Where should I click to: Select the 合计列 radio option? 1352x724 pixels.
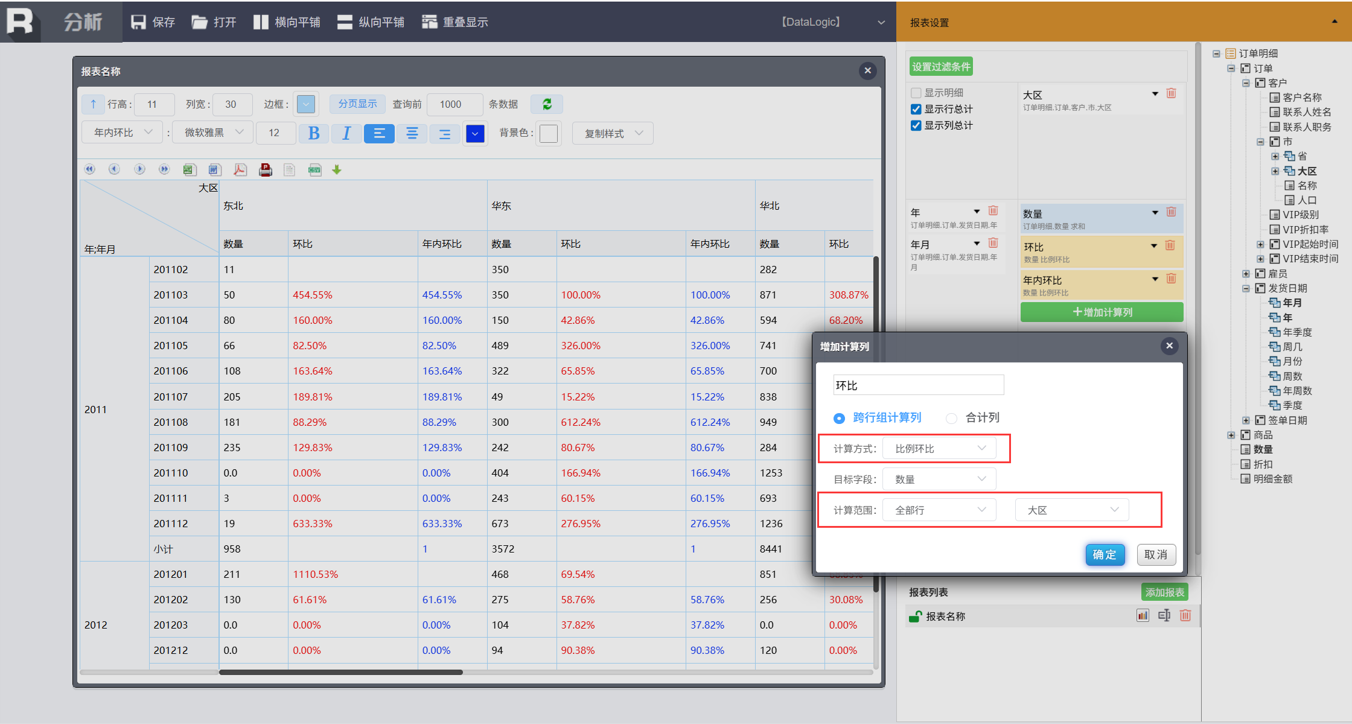point(952,418)
